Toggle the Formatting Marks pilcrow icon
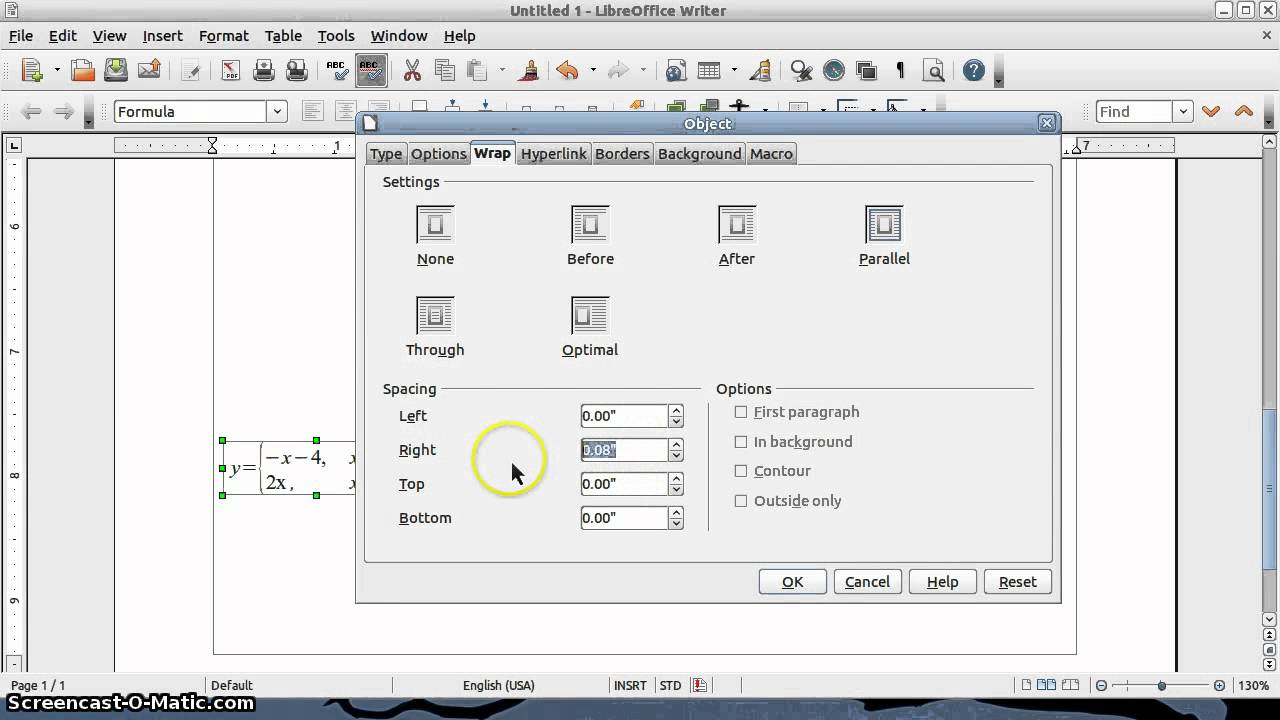Screen dimensions: 1280x720 pyautogui.click(x=900, y=70)
